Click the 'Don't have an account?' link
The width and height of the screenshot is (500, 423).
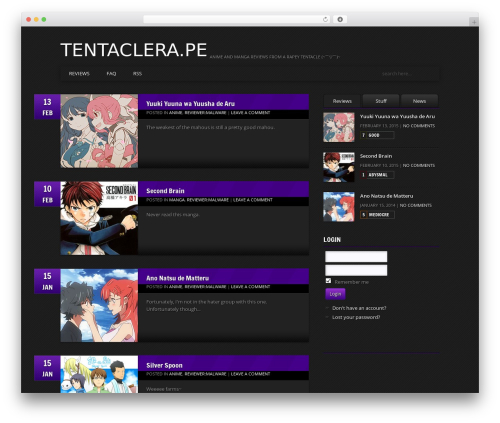(x=359, y=308)
